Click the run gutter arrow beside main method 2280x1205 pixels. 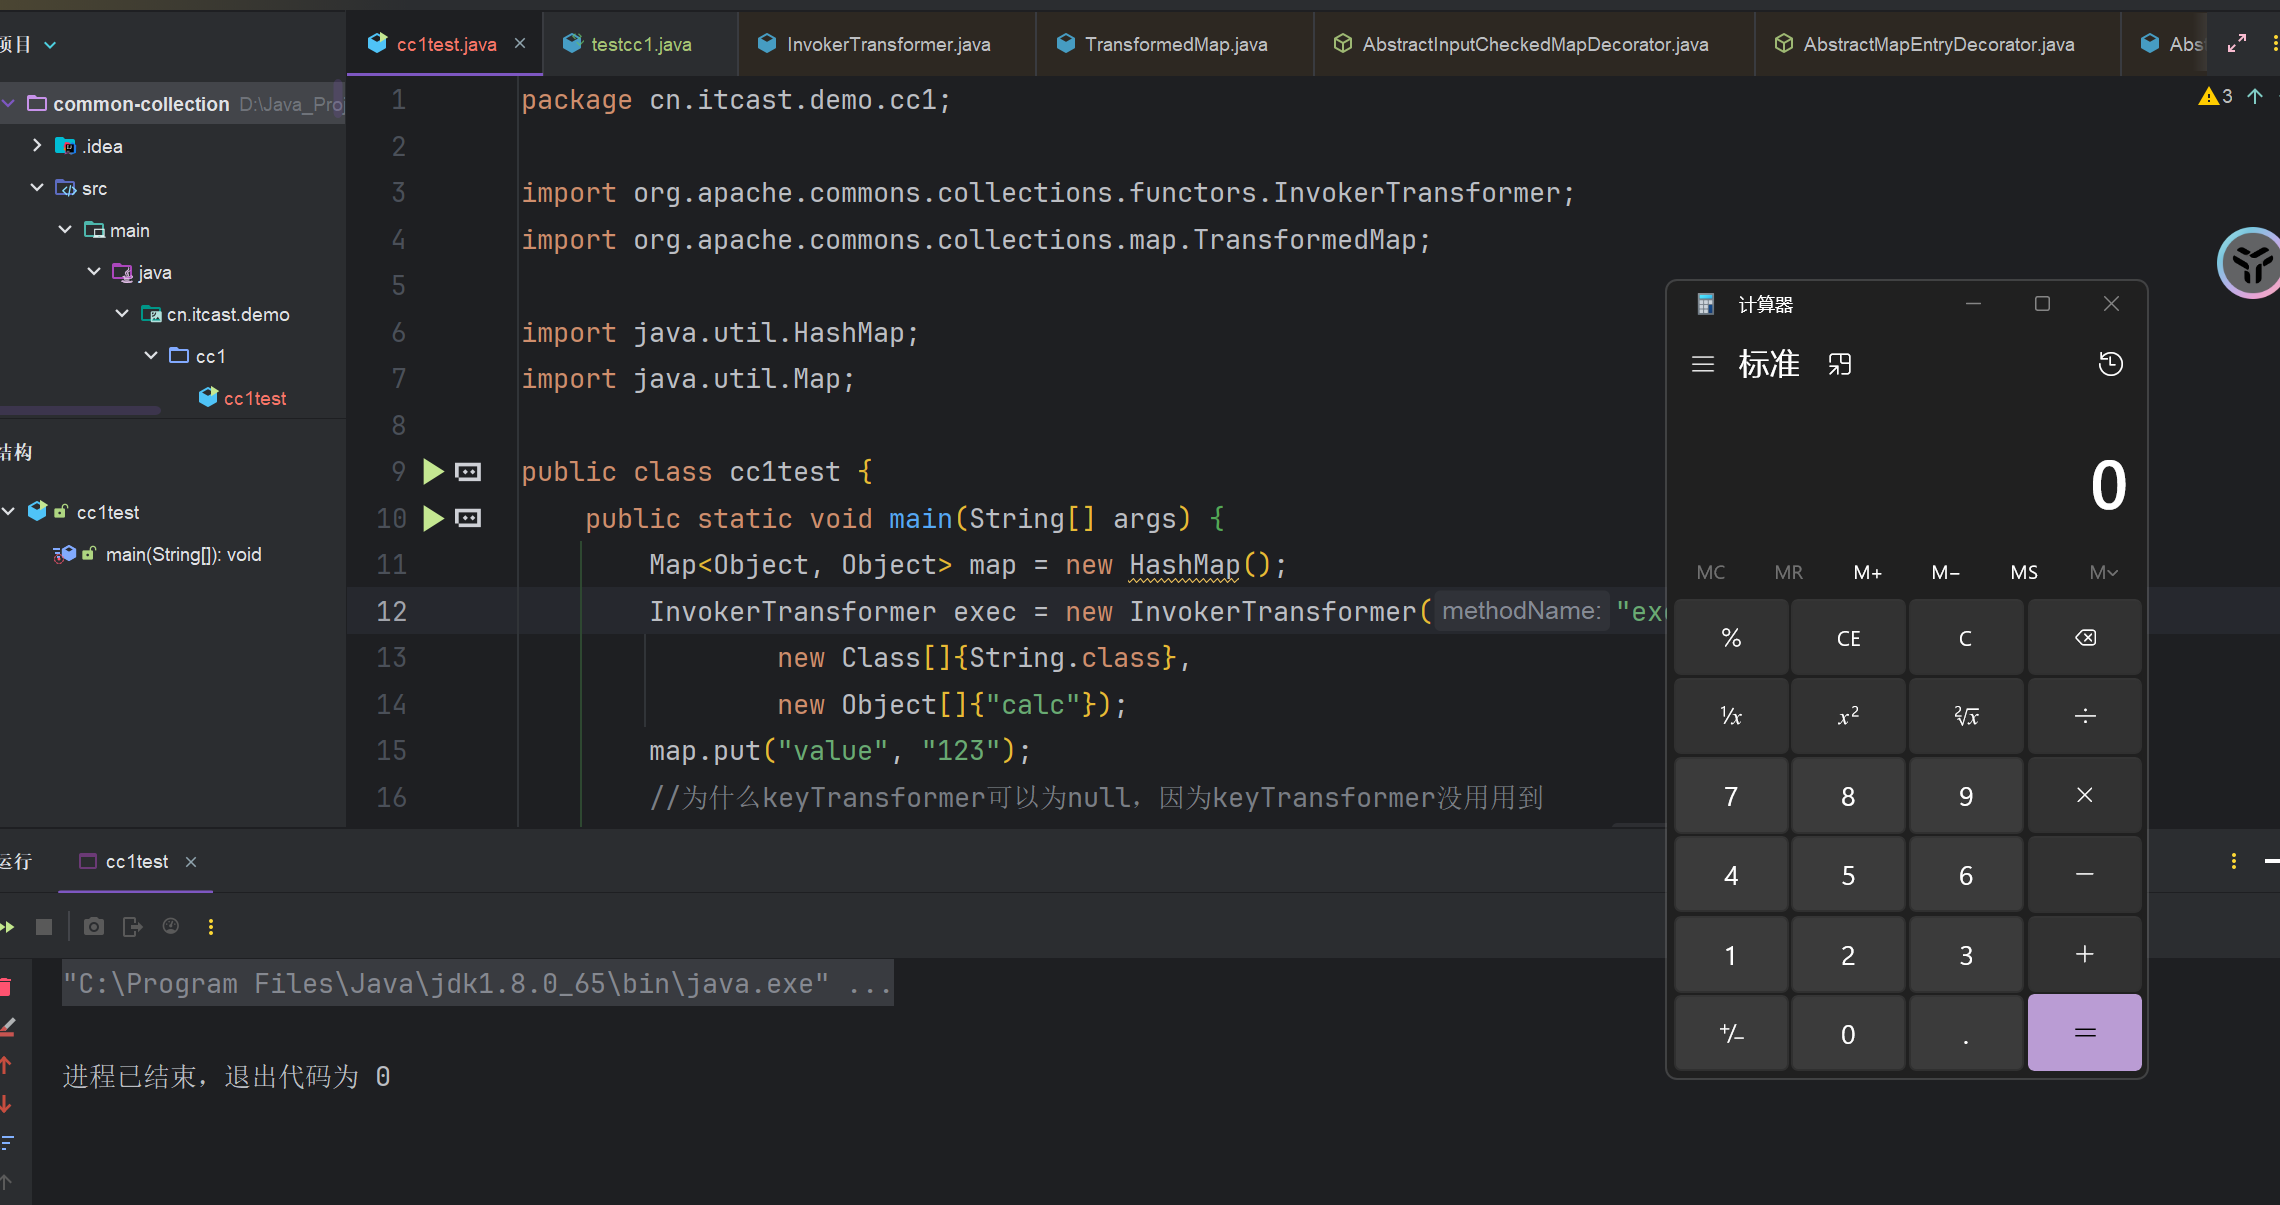click(x=433, y=518)
